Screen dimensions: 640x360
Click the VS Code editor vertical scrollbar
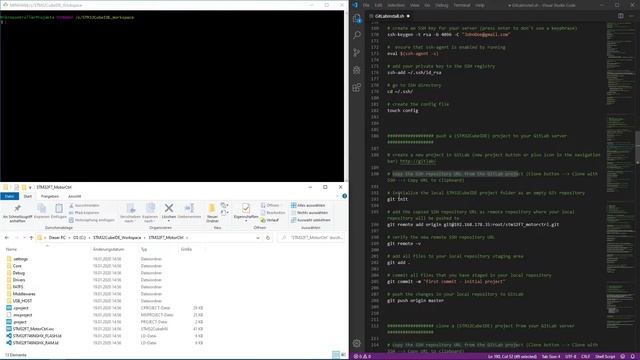pos(637,147)
